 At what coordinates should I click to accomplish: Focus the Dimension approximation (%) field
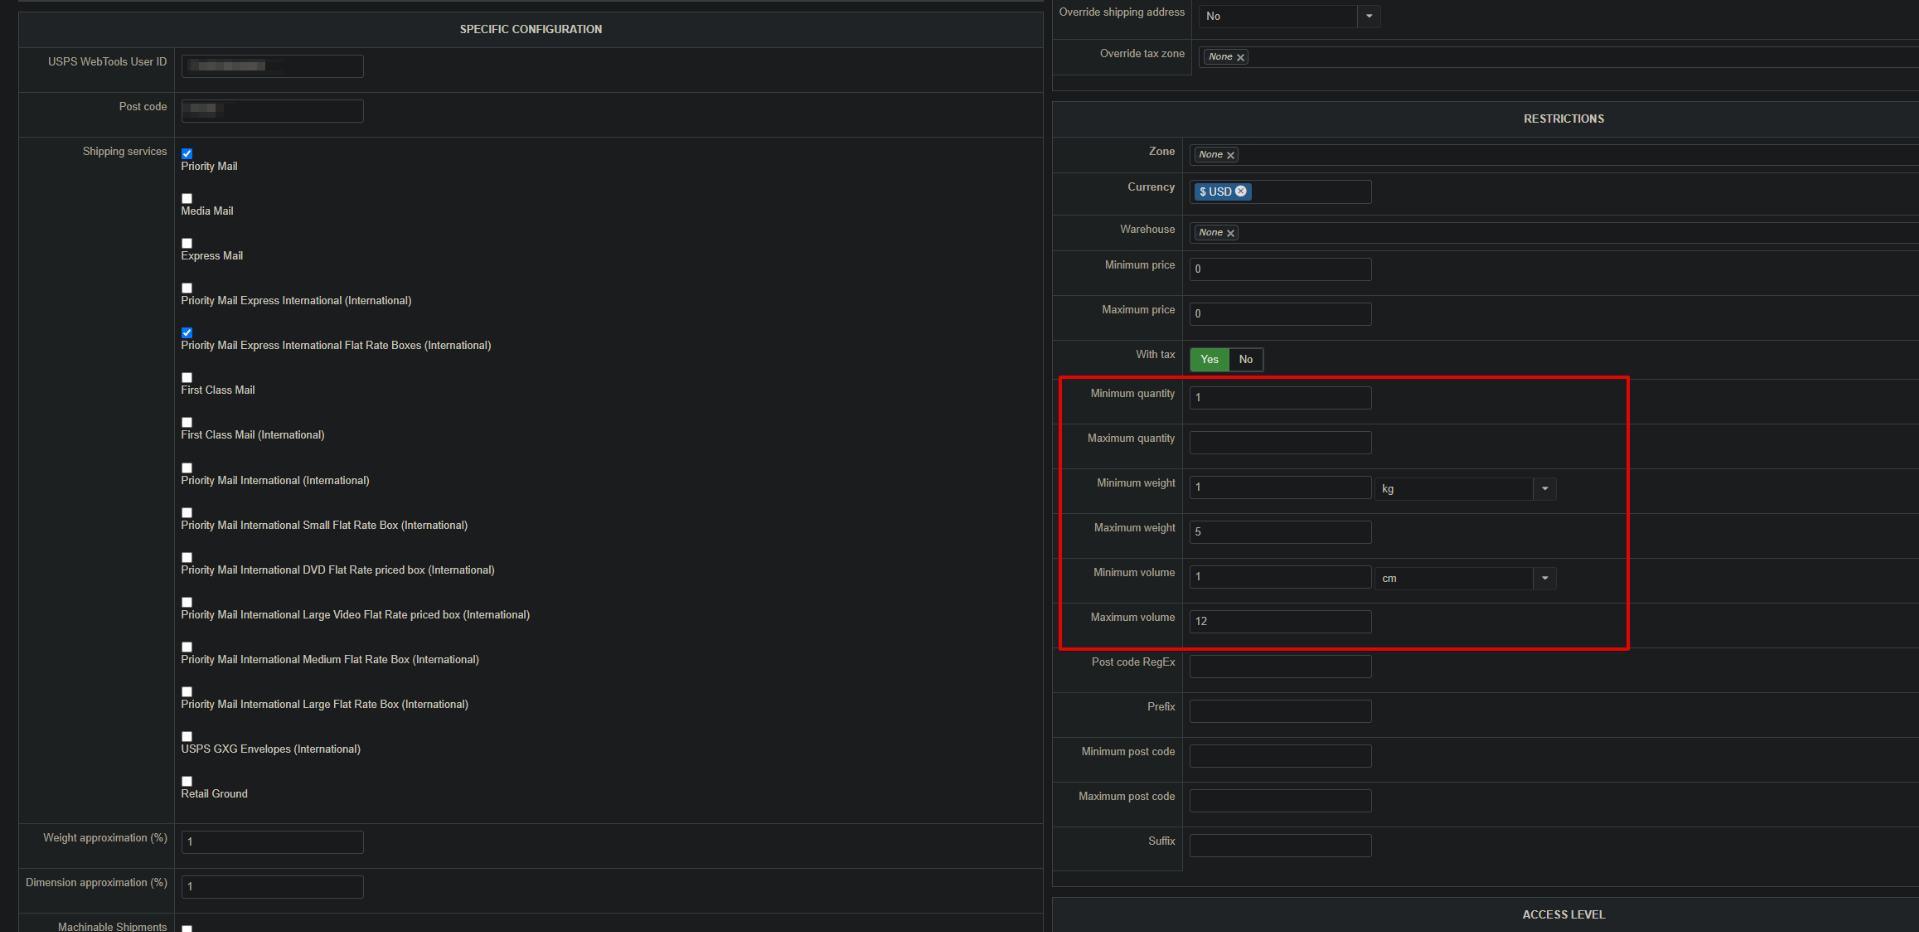pos(272,887)
